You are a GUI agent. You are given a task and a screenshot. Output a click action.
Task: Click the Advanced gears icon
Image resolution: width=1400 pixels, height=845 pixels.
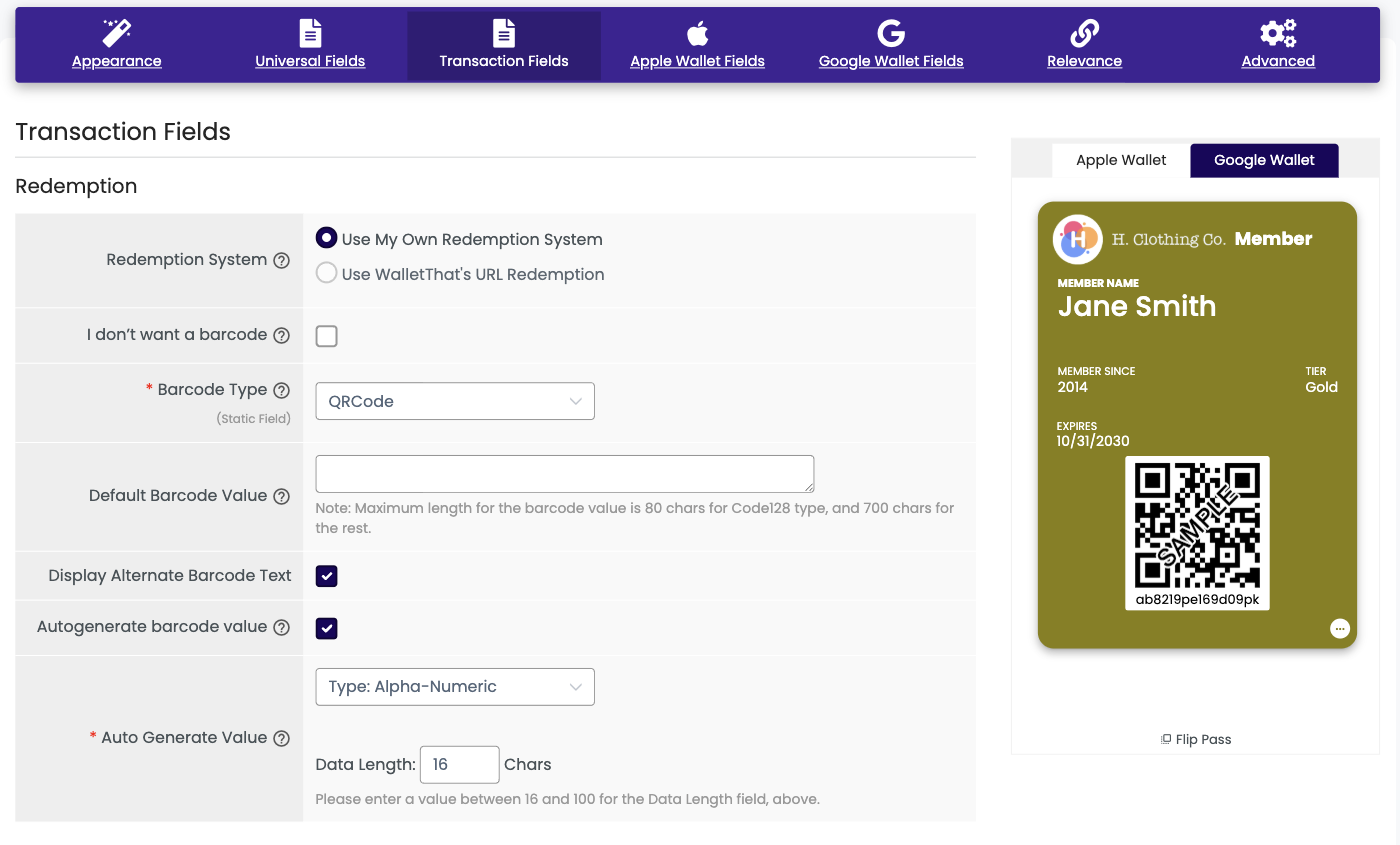point(1278,33)
